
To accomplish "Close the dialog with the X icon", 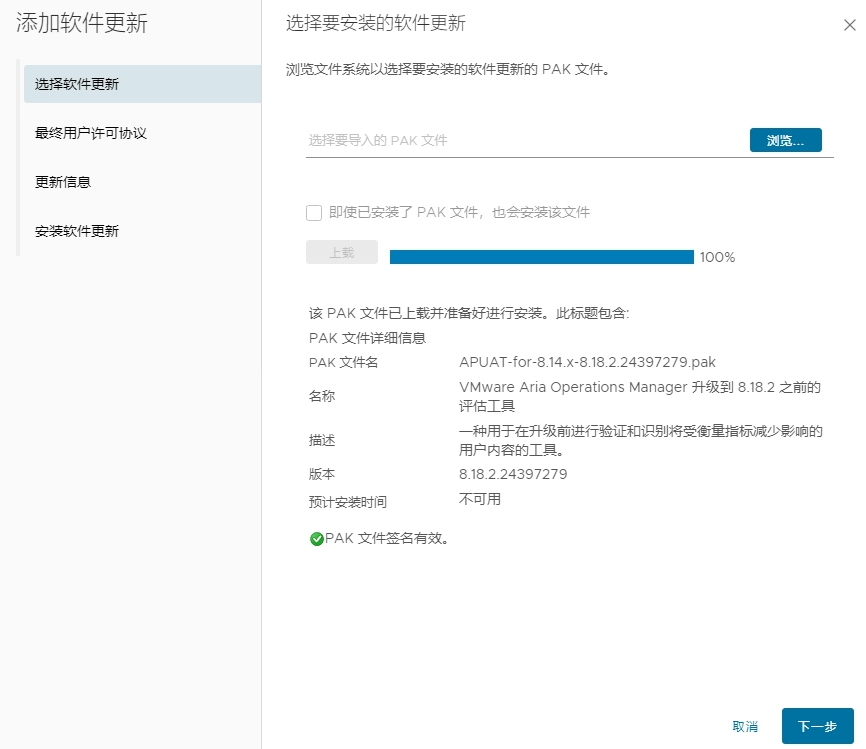I will click(x=849, y=26).
